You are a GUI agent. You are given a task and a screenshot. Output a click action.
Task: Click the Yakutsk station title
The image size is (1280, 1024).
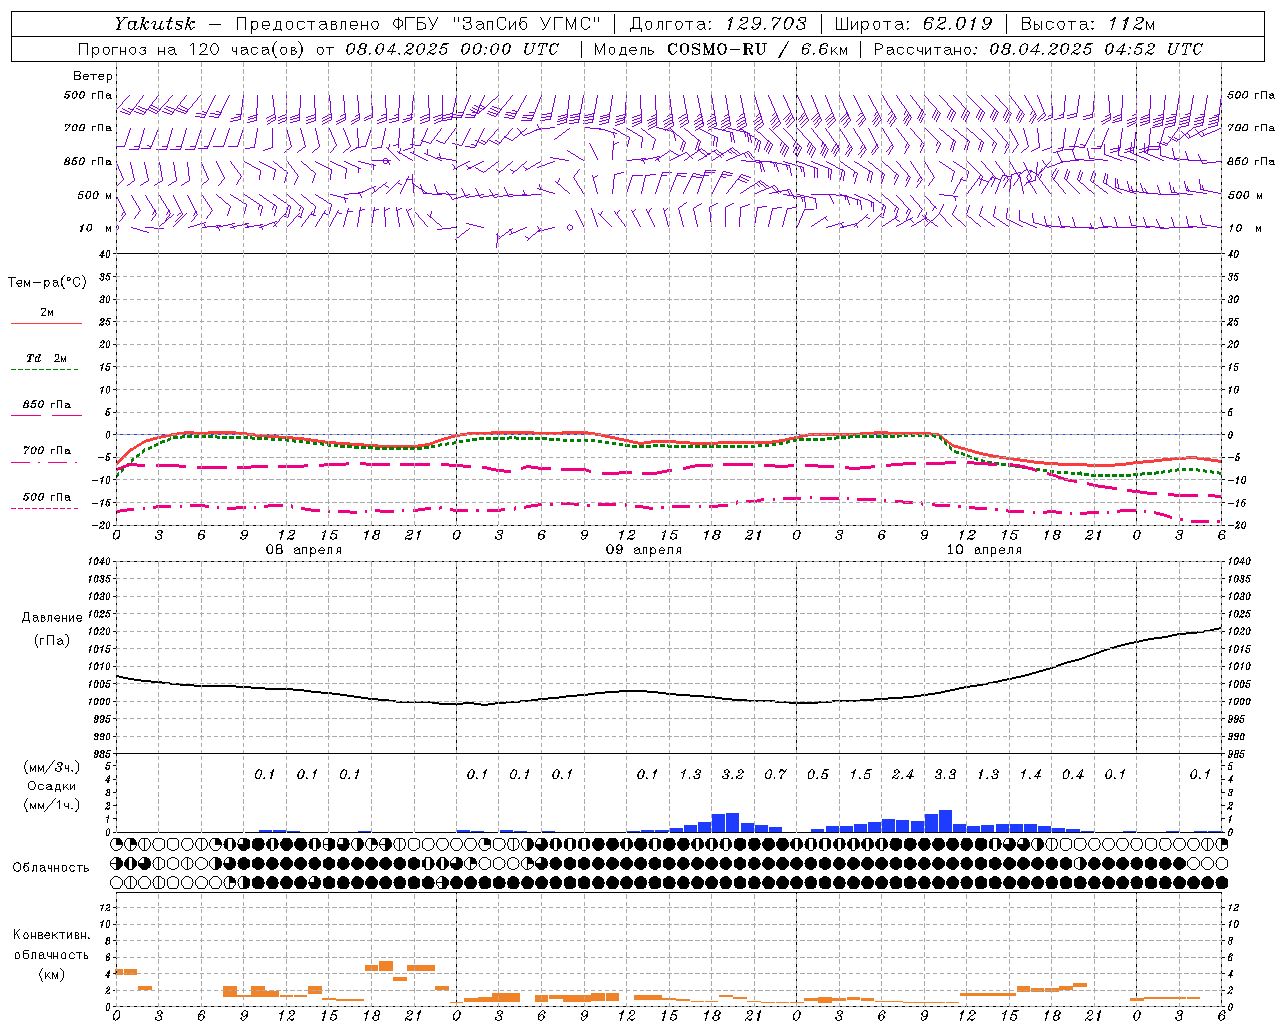[x=154, y=24]
